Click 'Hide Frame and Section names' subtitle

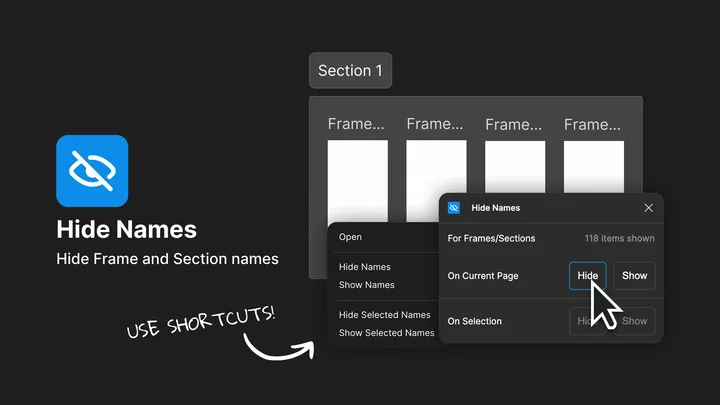point(168,259)
